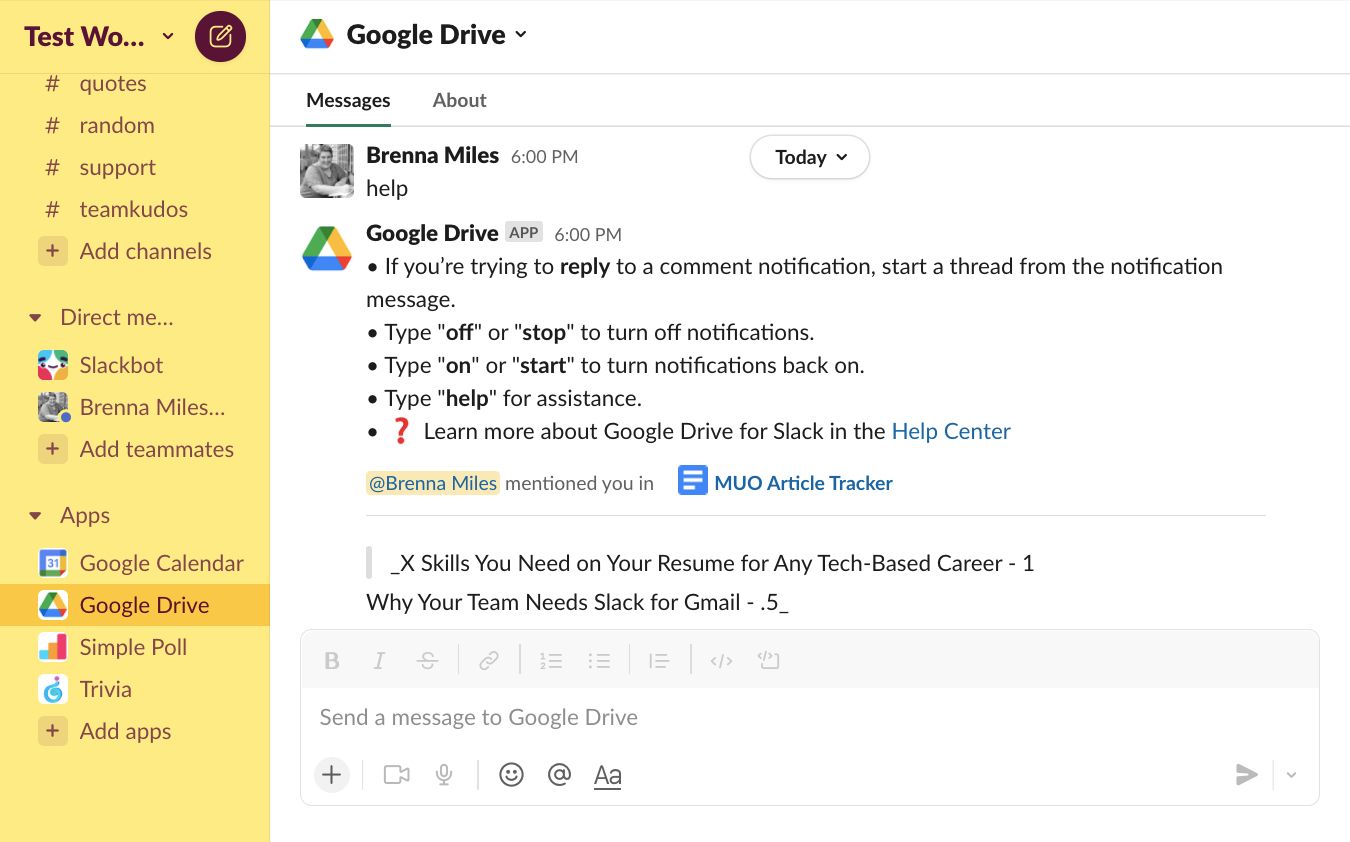
Task: Click the @Brenna Miles mention
Action: click(433, 483)
